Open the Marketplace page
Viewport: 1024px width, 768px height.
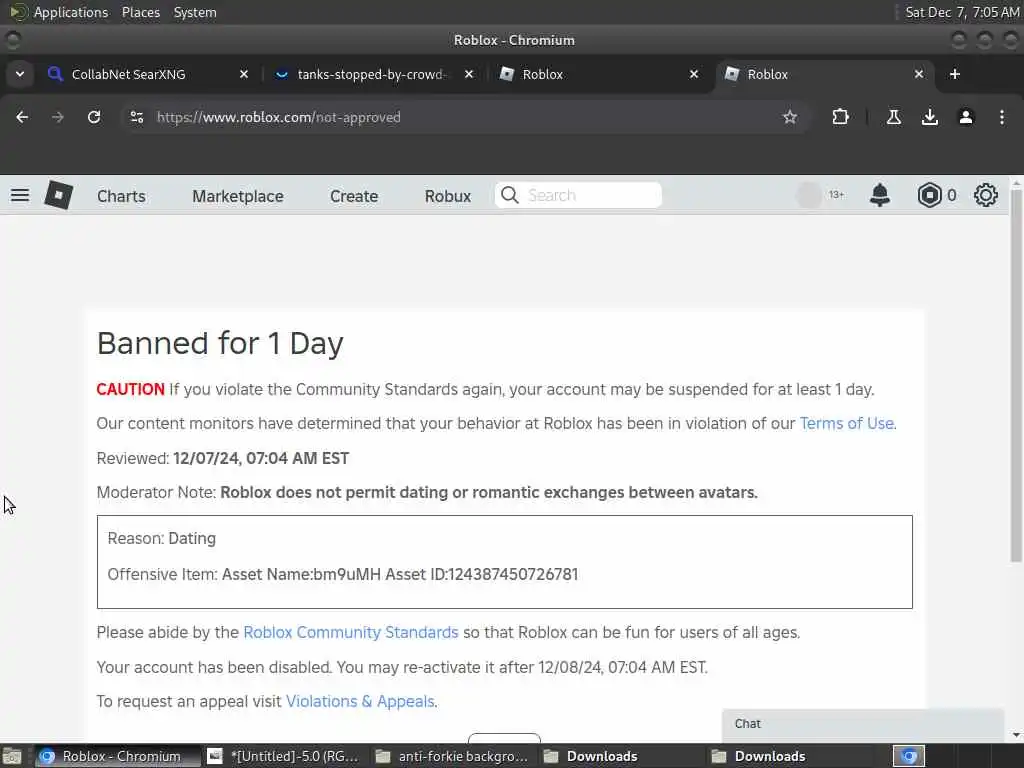238,196
